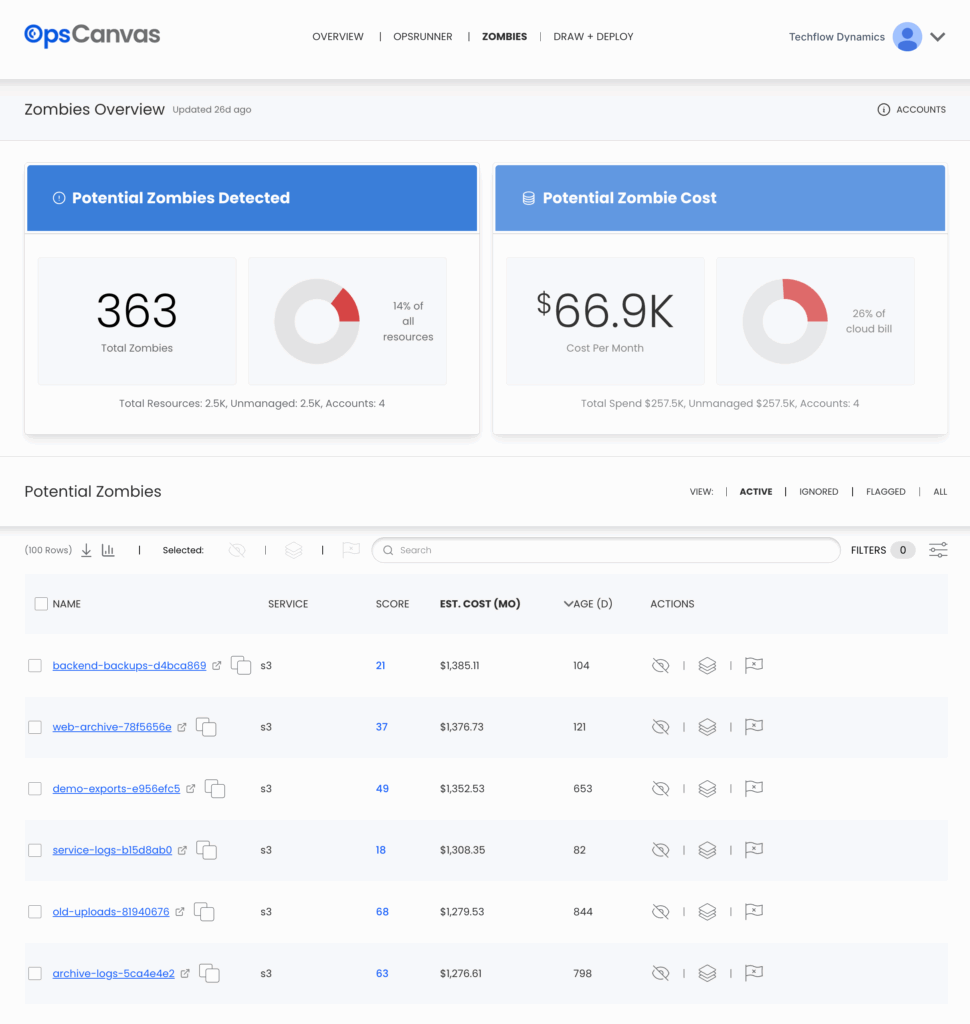The image size is (970, 1024).
Task: Ignore old-uploads-81940676 using the eye icon
Action: click(x=660, y=912)
